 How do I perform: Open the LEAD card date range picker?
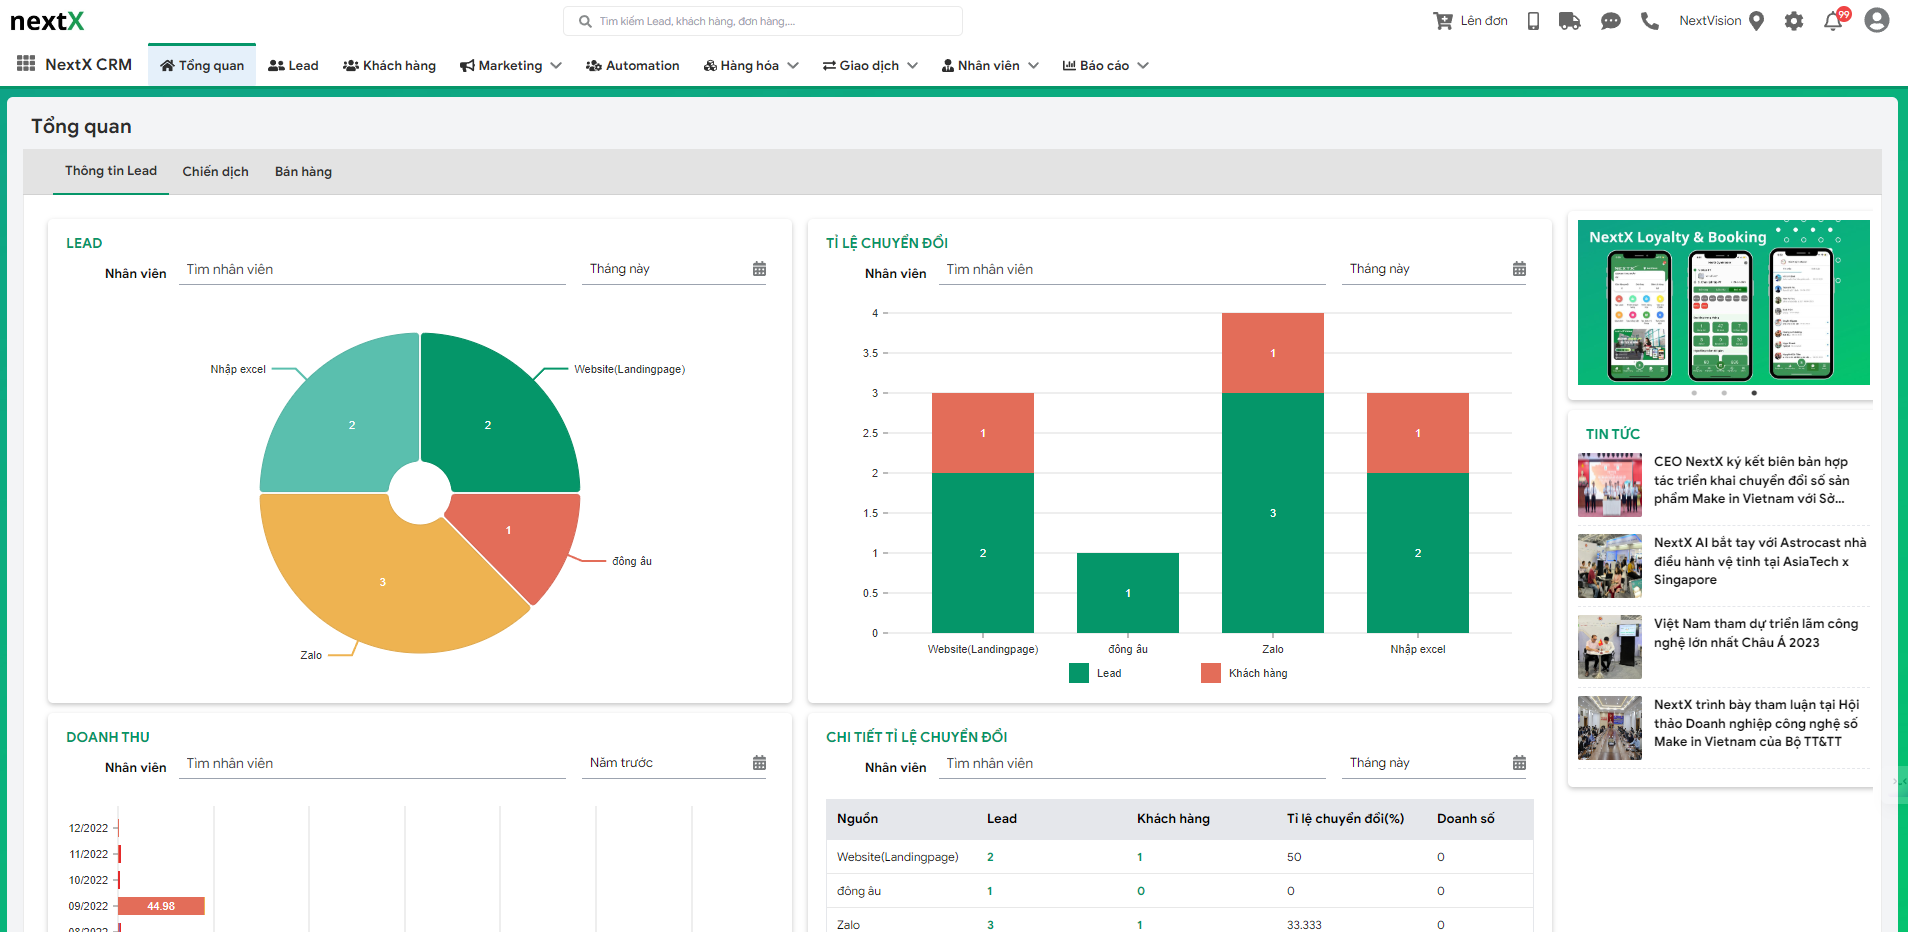[759, 269]
